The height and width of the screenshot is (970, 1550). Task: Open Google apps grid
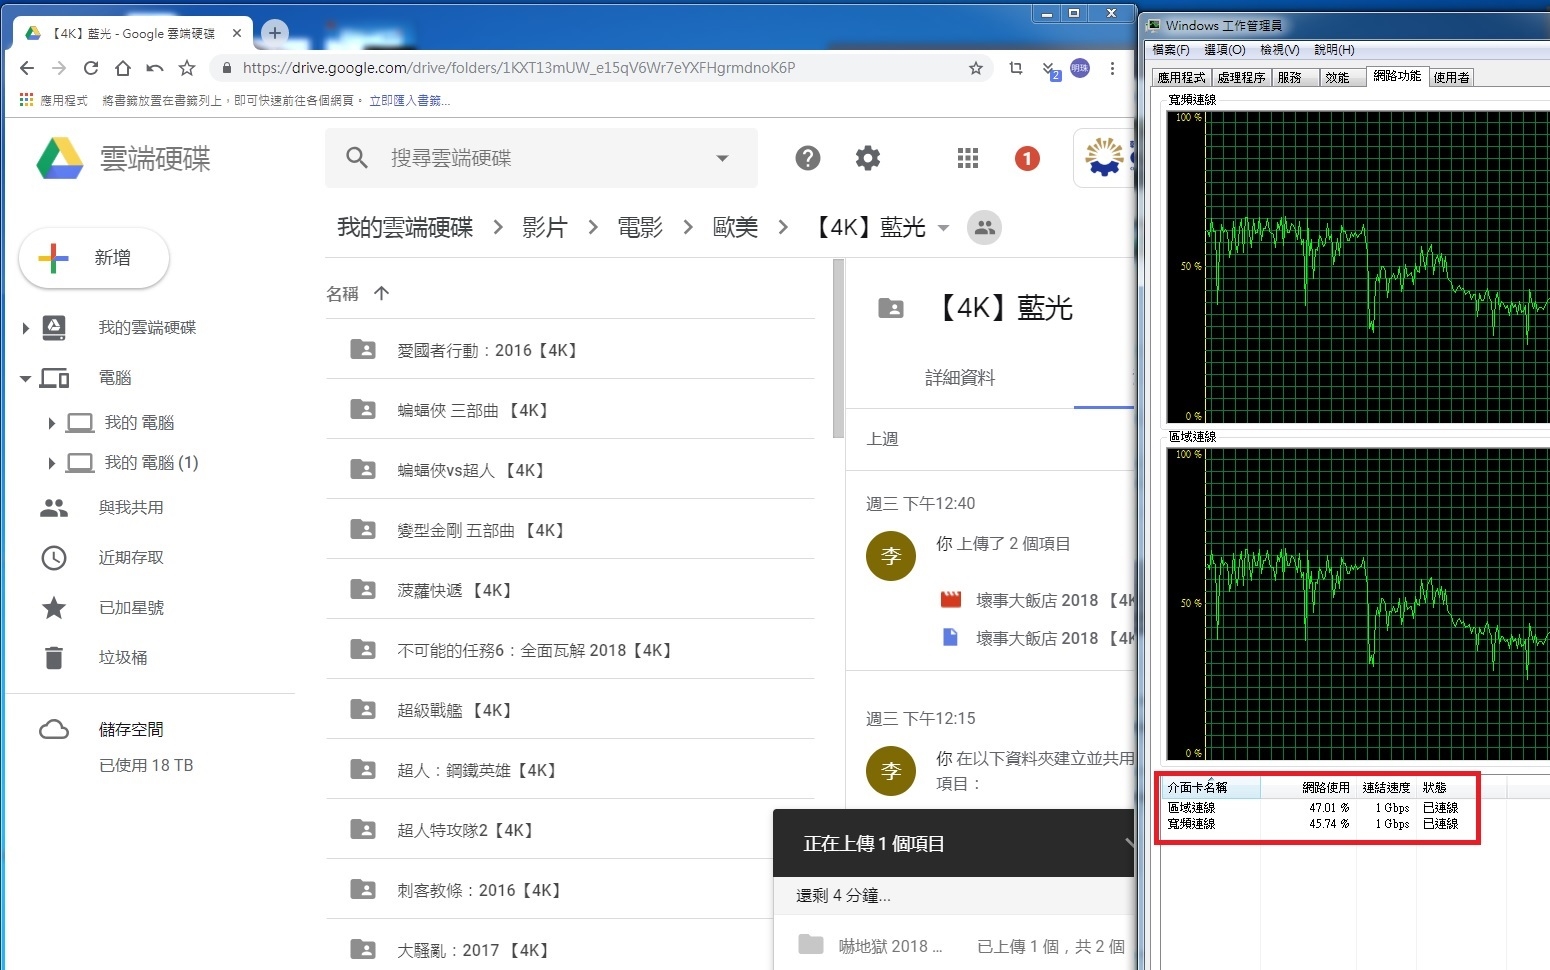[968, 158]
